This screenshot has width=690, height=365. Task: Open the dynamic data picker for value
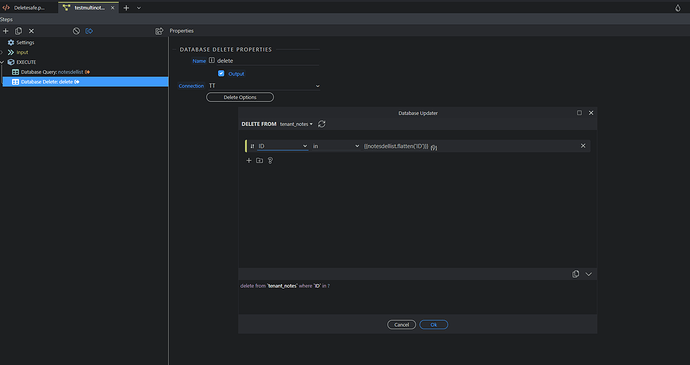pos(434,147)
